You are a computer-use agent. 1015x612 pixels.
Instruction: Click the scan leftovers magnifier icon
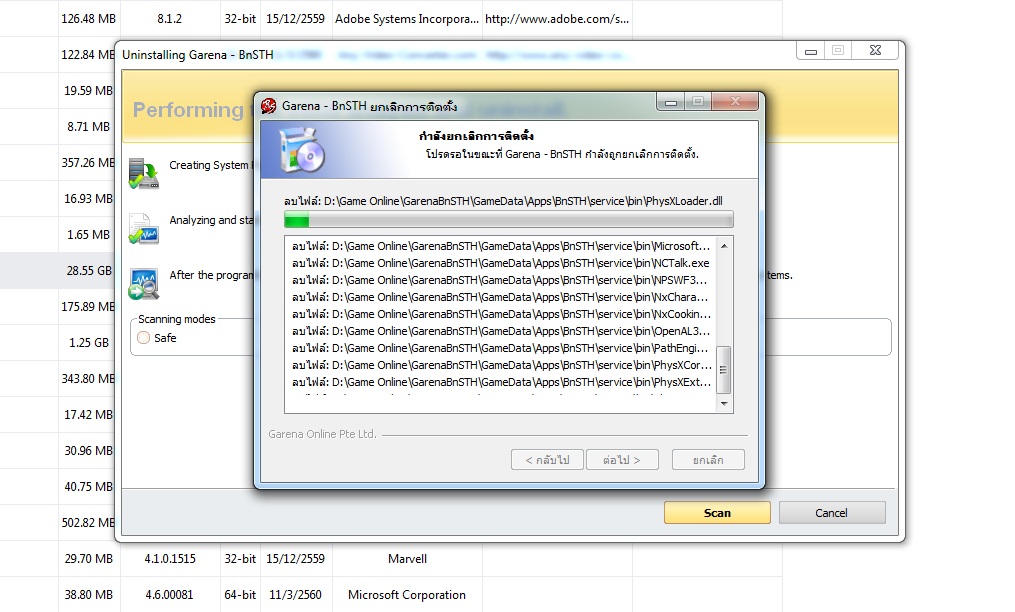coord(144,284)
